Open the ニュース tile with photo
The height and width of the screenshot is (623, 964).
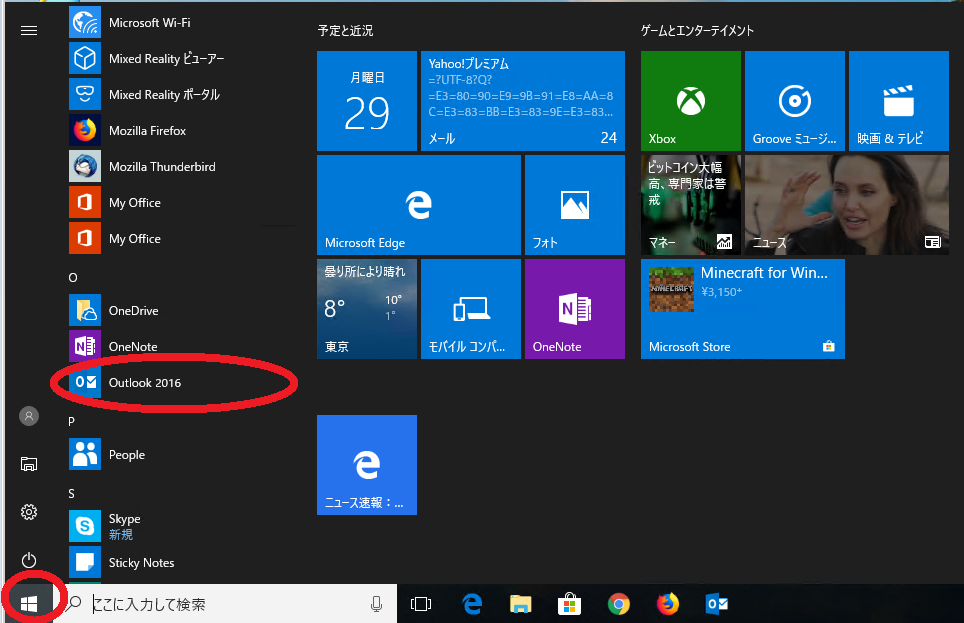point(847,205)
